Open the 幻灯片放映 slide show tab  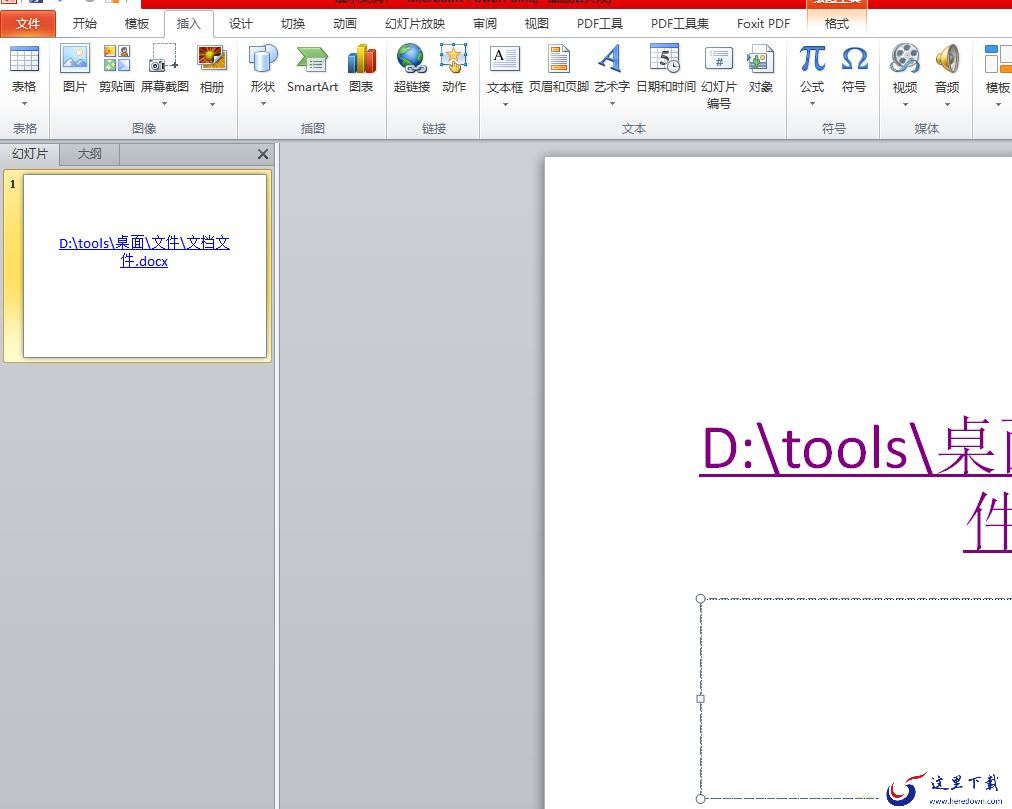pos(415,24)
